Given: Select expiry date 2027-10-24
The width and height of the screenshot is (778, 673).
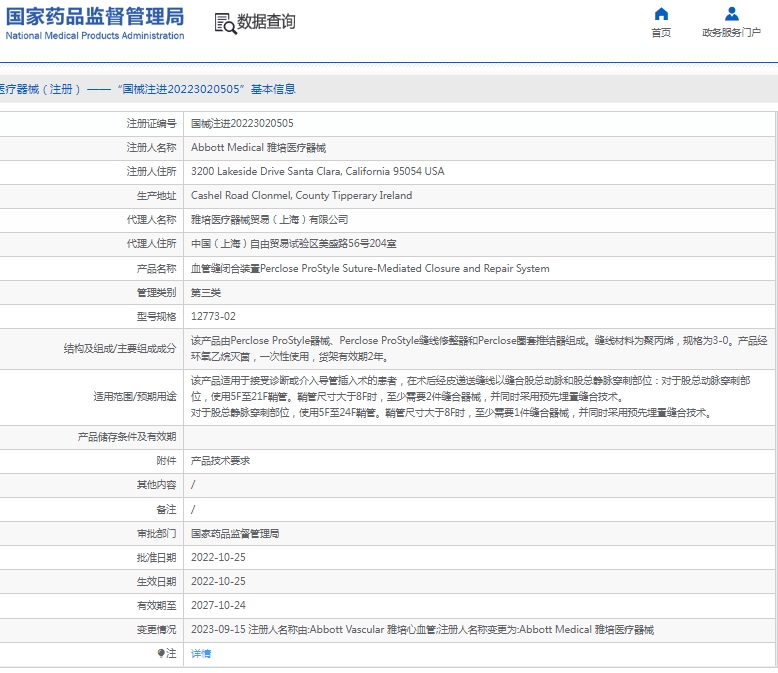Looking at the screenshot, I should (x=218, y=606).
